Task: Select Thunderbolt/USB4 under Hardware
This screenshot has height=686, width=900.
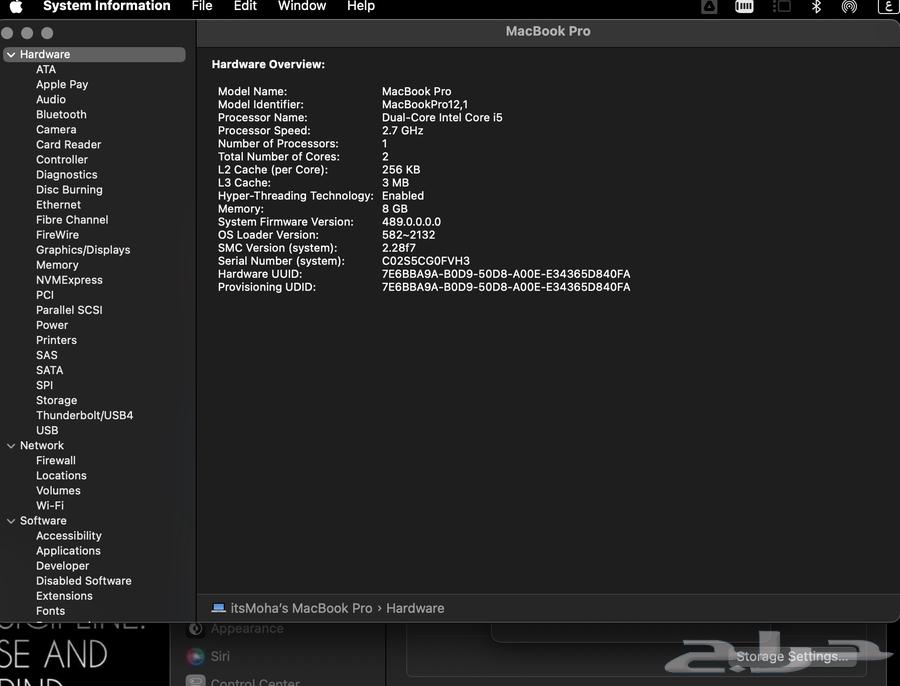Action: pyautogui.click(x=84, y=415)
